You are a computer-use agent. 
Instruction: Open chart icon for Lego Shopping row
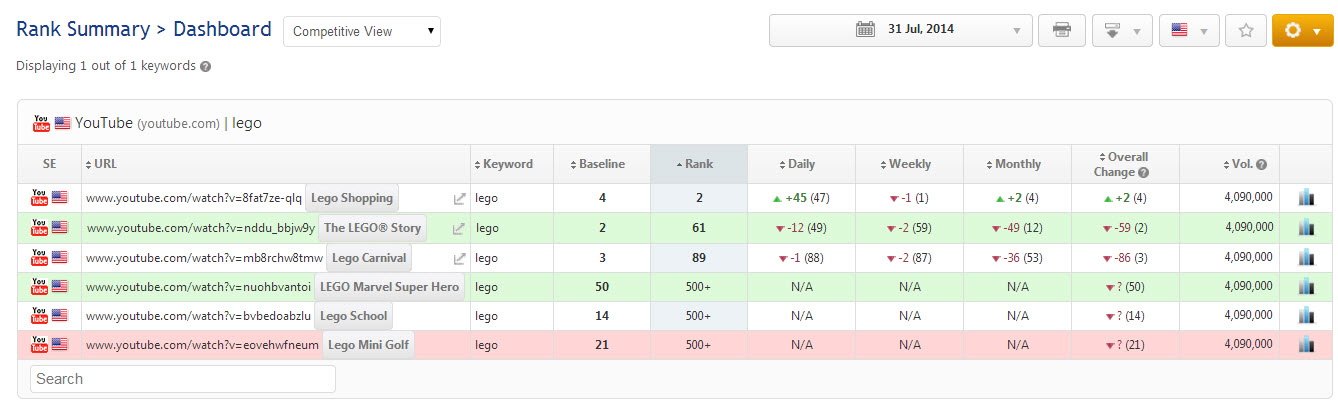[1305, 198]
